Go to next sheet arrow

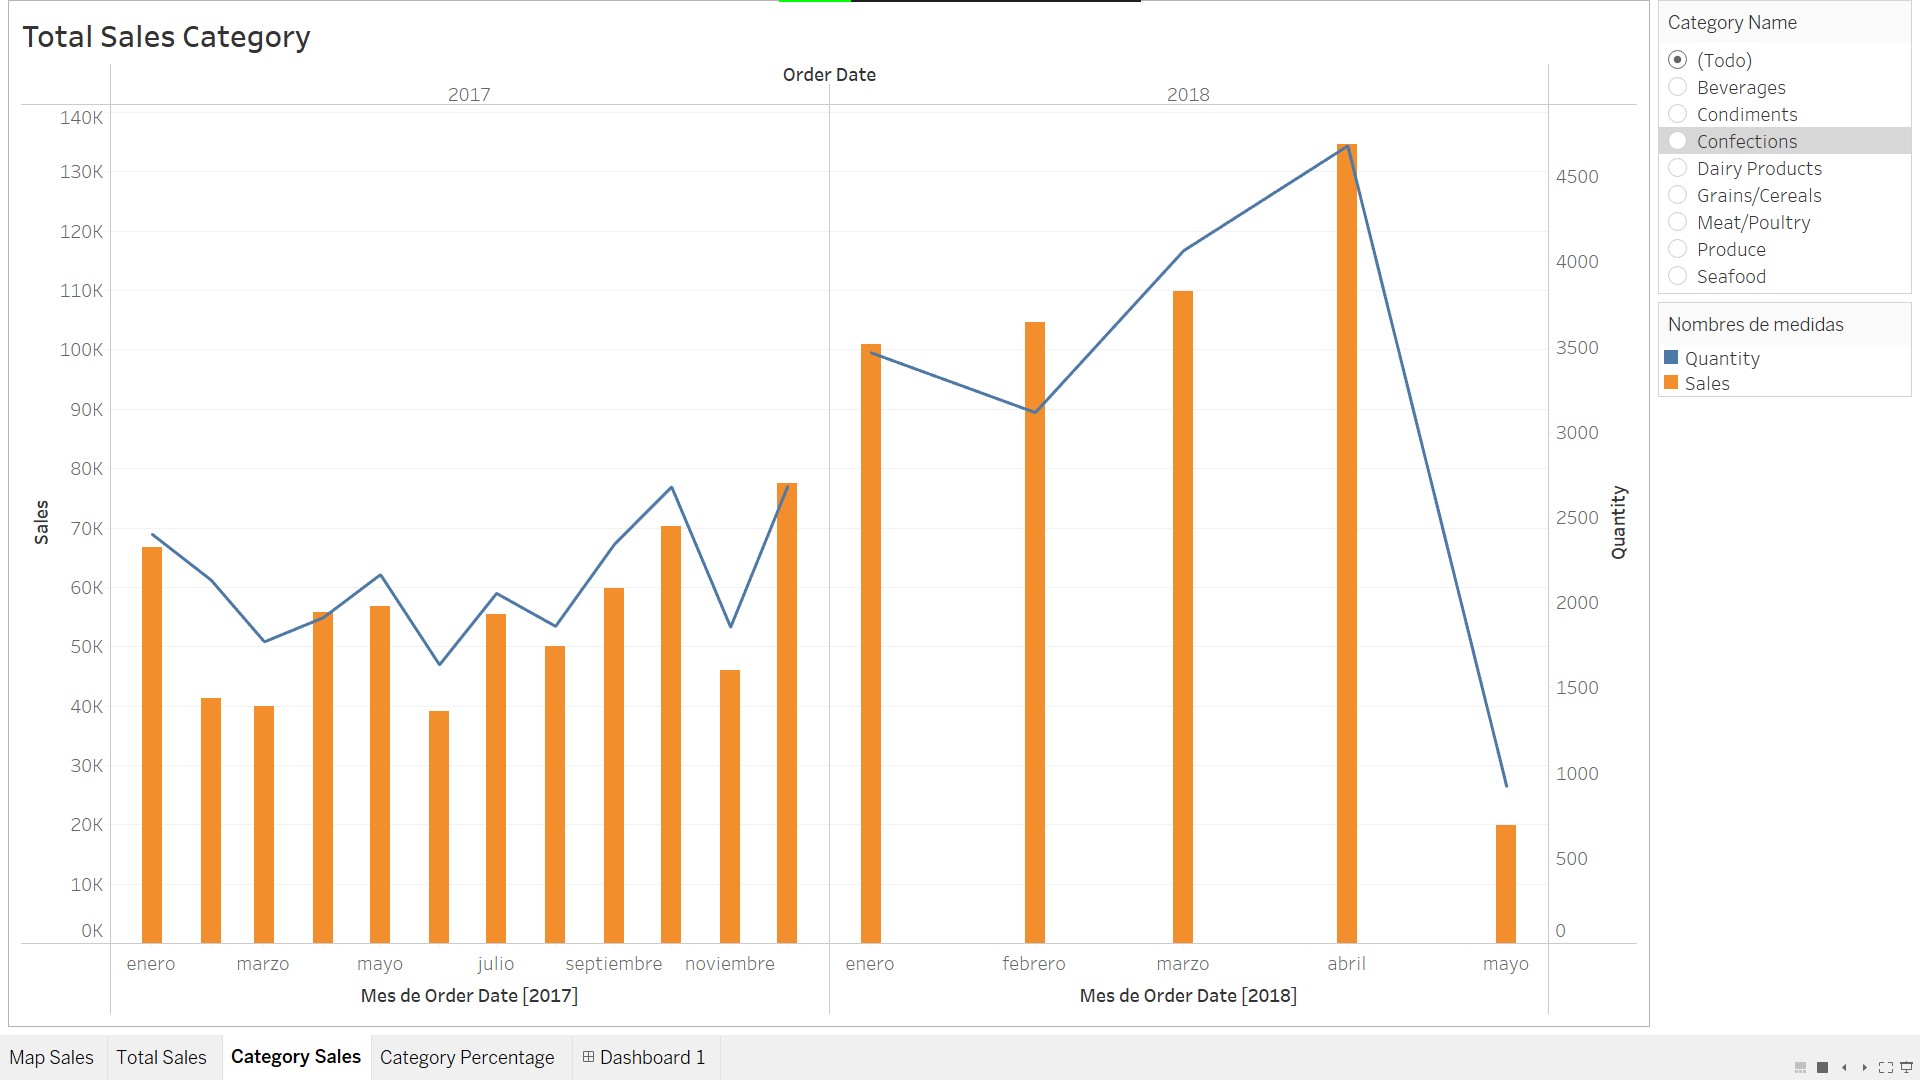coord(1864,1068)
